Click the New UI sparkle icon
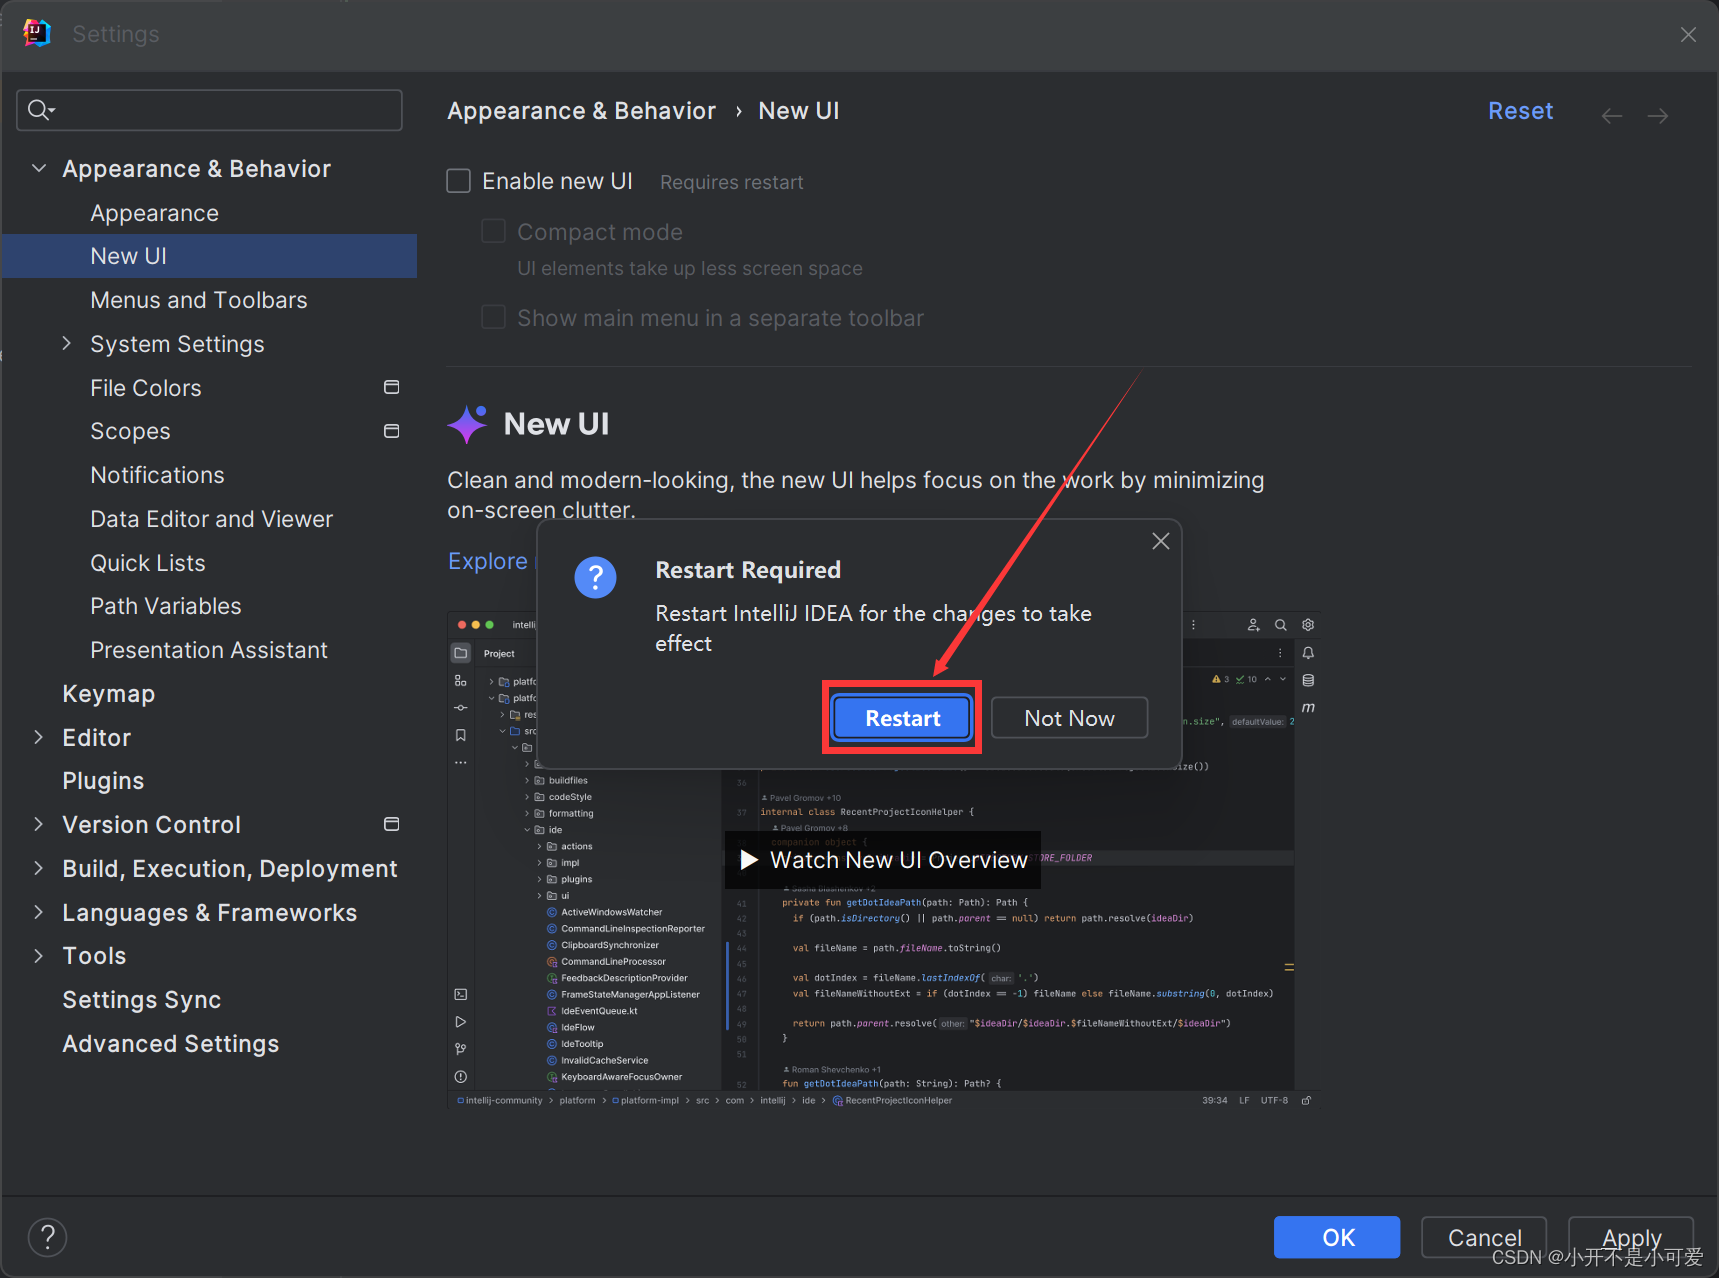Viewport: 1719px width, 1278px height. tap(467, 424)
